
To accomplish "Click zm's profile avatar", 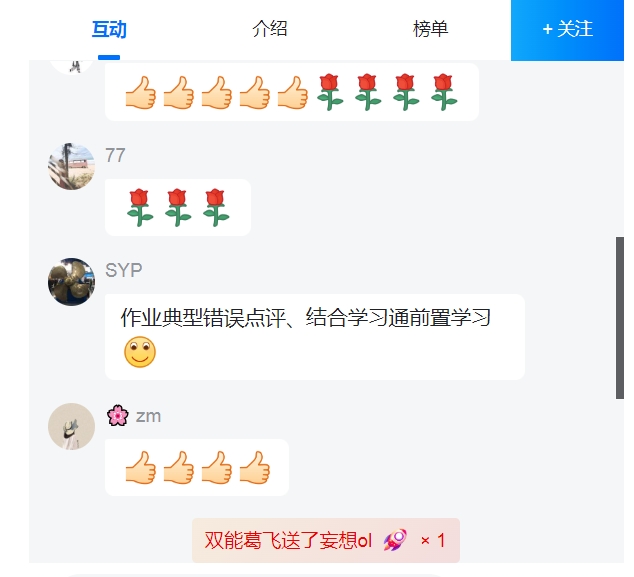I will click(x=72, y=426).
